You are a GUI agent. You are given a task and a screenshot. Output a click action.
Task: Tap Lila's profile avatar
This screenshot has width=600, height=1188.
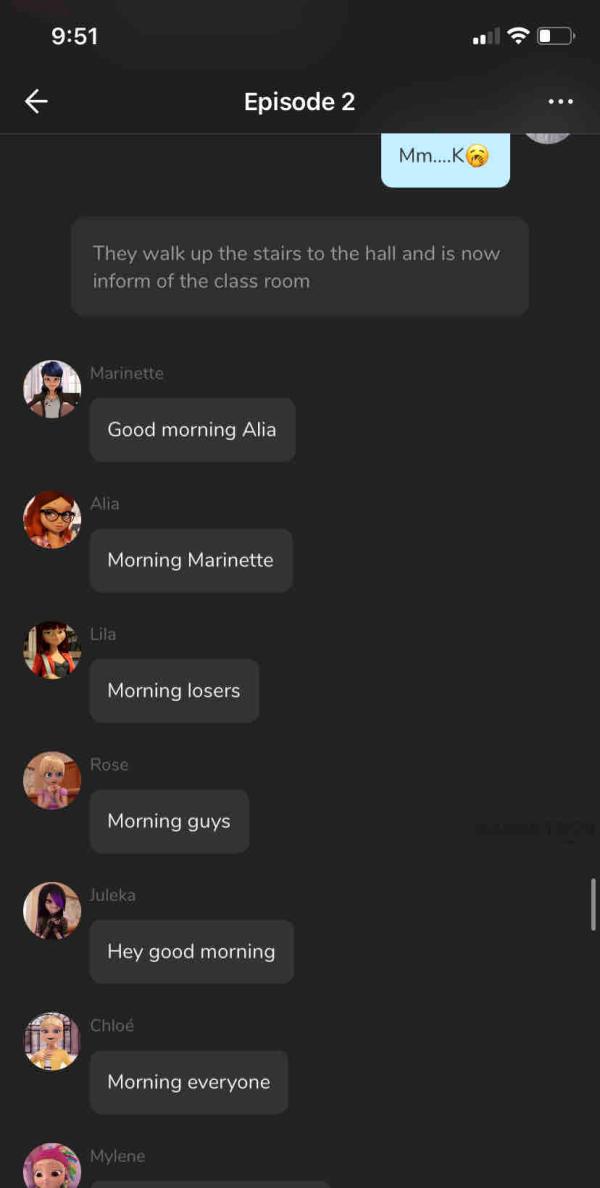click(52, 649)
